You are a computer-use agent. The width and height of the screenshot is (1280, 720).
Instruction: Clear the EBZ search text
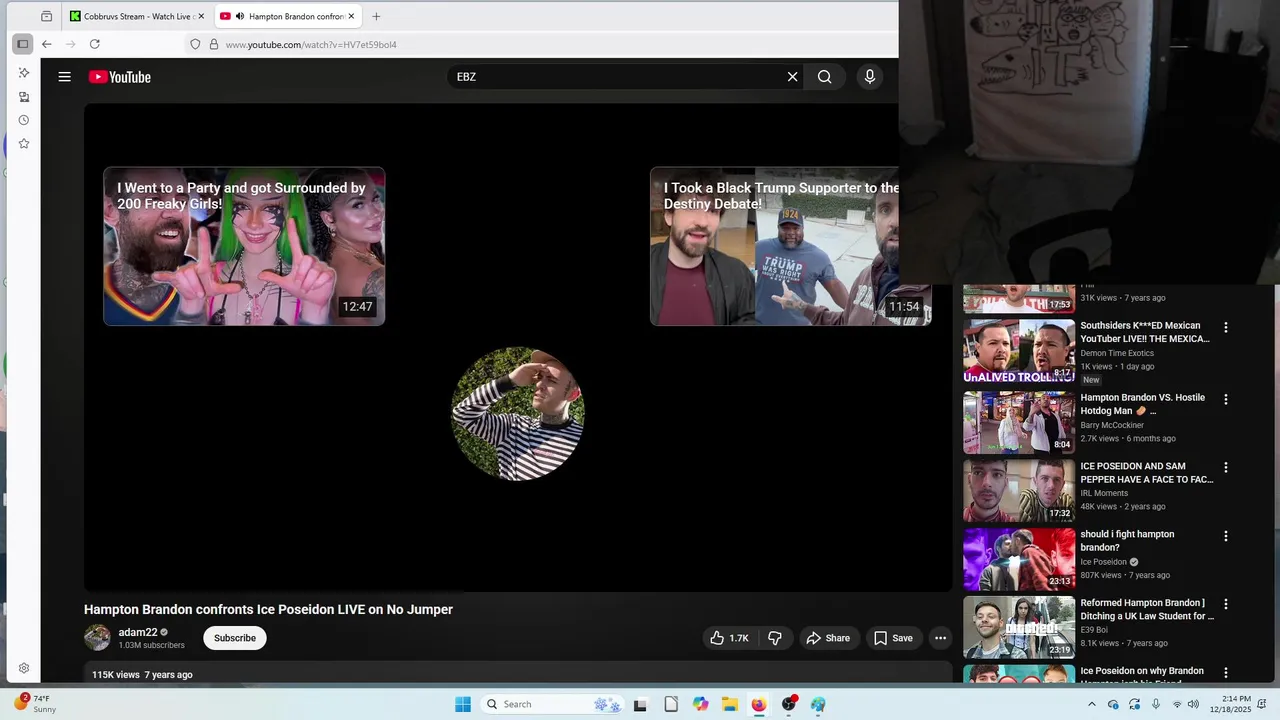click(792, 77)
